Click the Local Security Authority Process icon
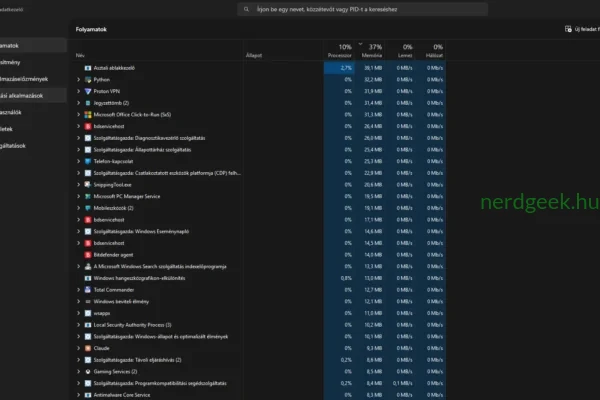This screenshot has width=600, height=400. pyautogui.click(x=88, y=325)
